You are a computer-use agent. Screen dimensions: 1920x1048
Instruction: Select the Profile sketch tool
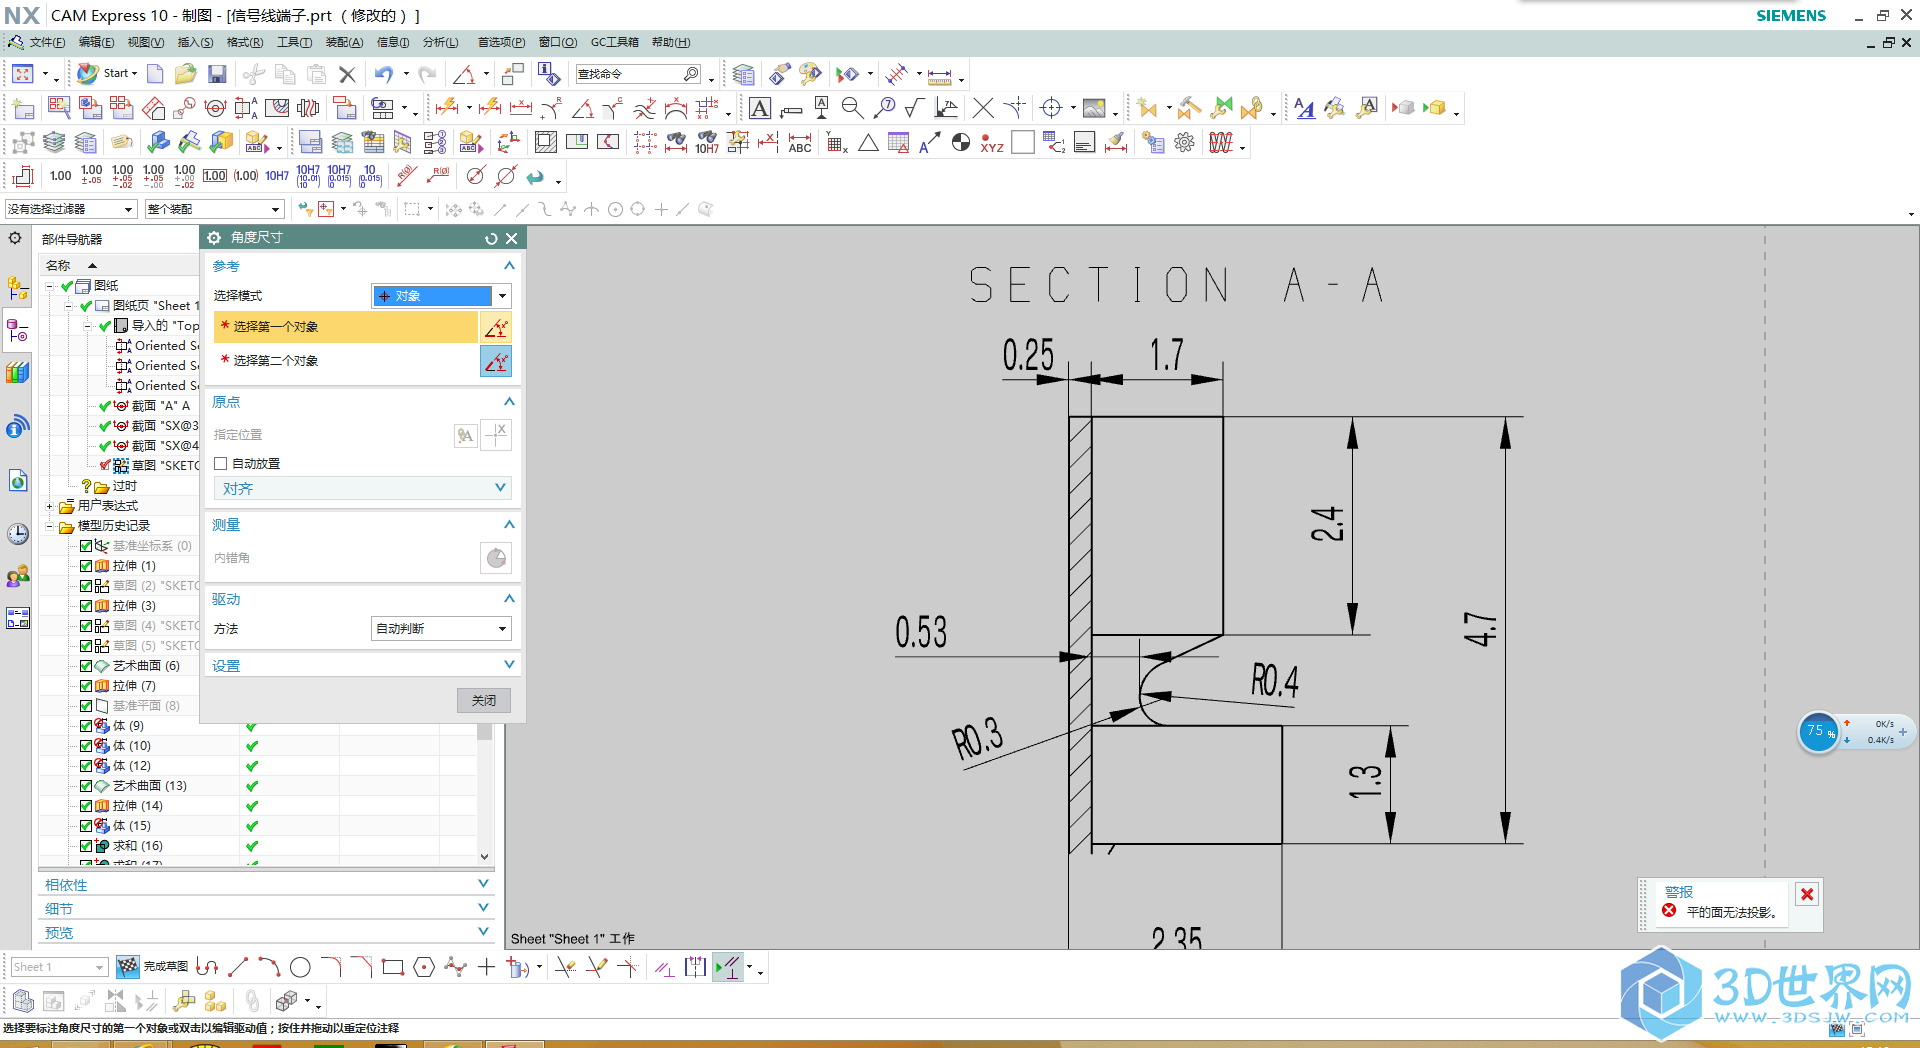(207, 967)
